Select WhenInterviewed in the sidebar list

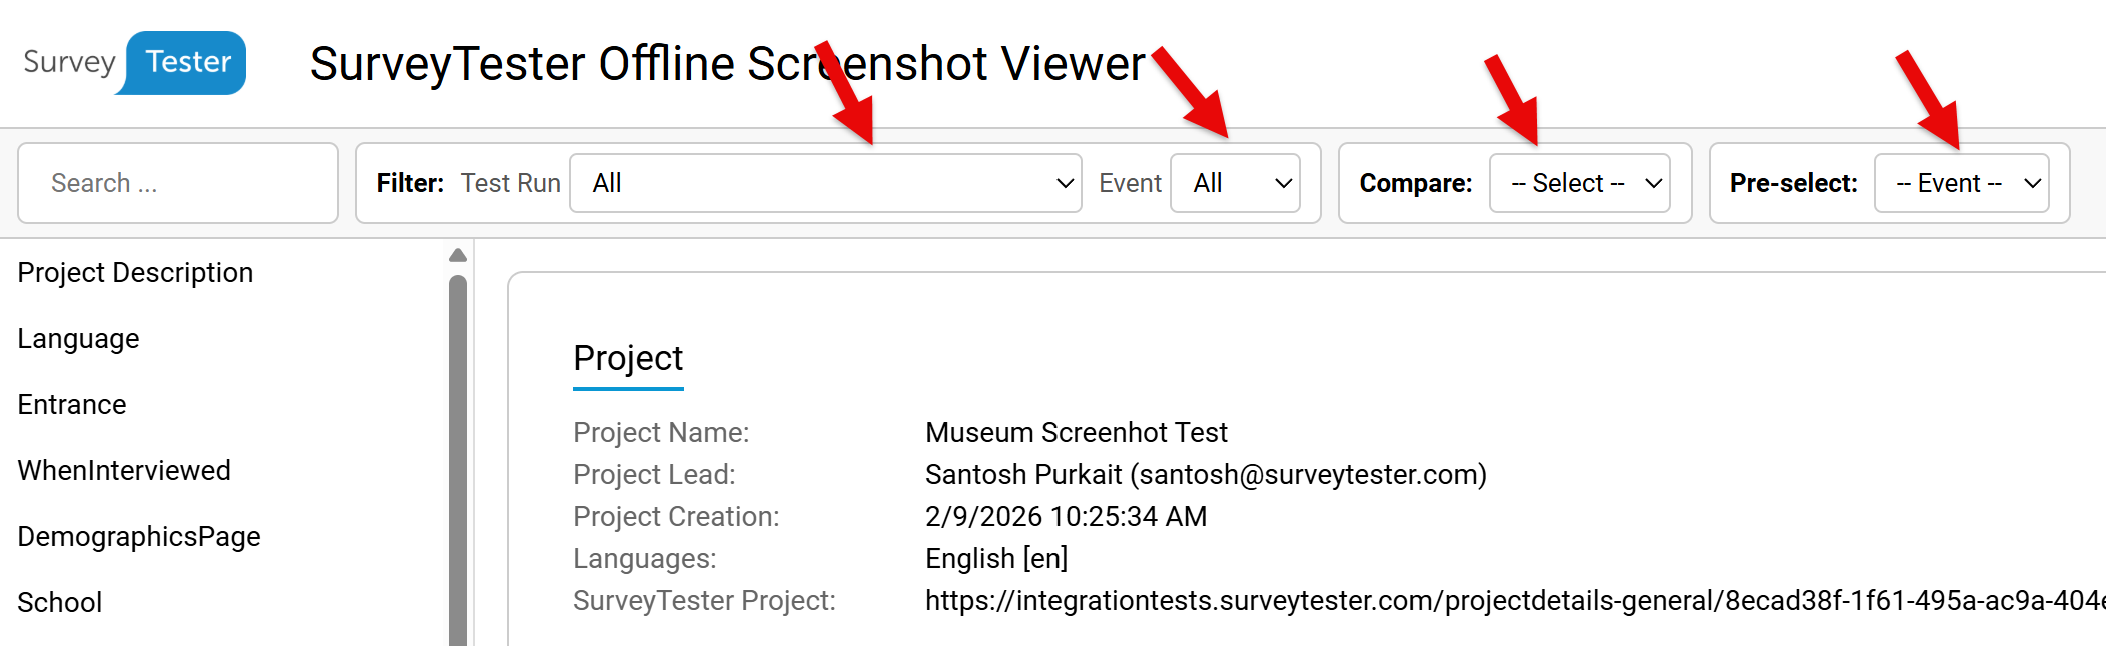click(124, 470)
